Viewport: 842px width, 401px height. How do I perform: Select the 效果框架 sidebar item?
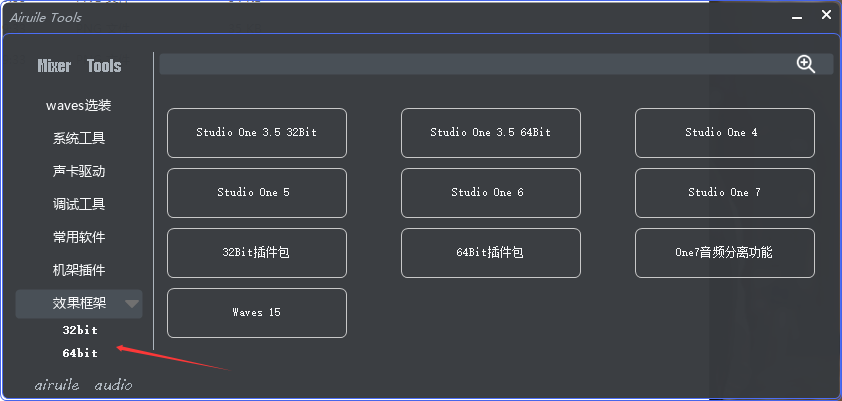[79, 304]
